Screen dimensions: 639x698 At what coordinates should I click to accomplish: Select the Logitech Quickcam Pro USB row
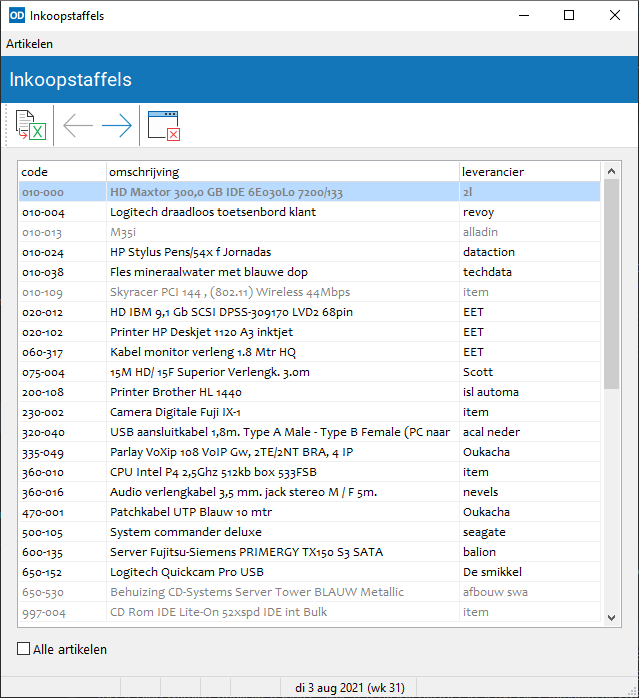(309, 572)
